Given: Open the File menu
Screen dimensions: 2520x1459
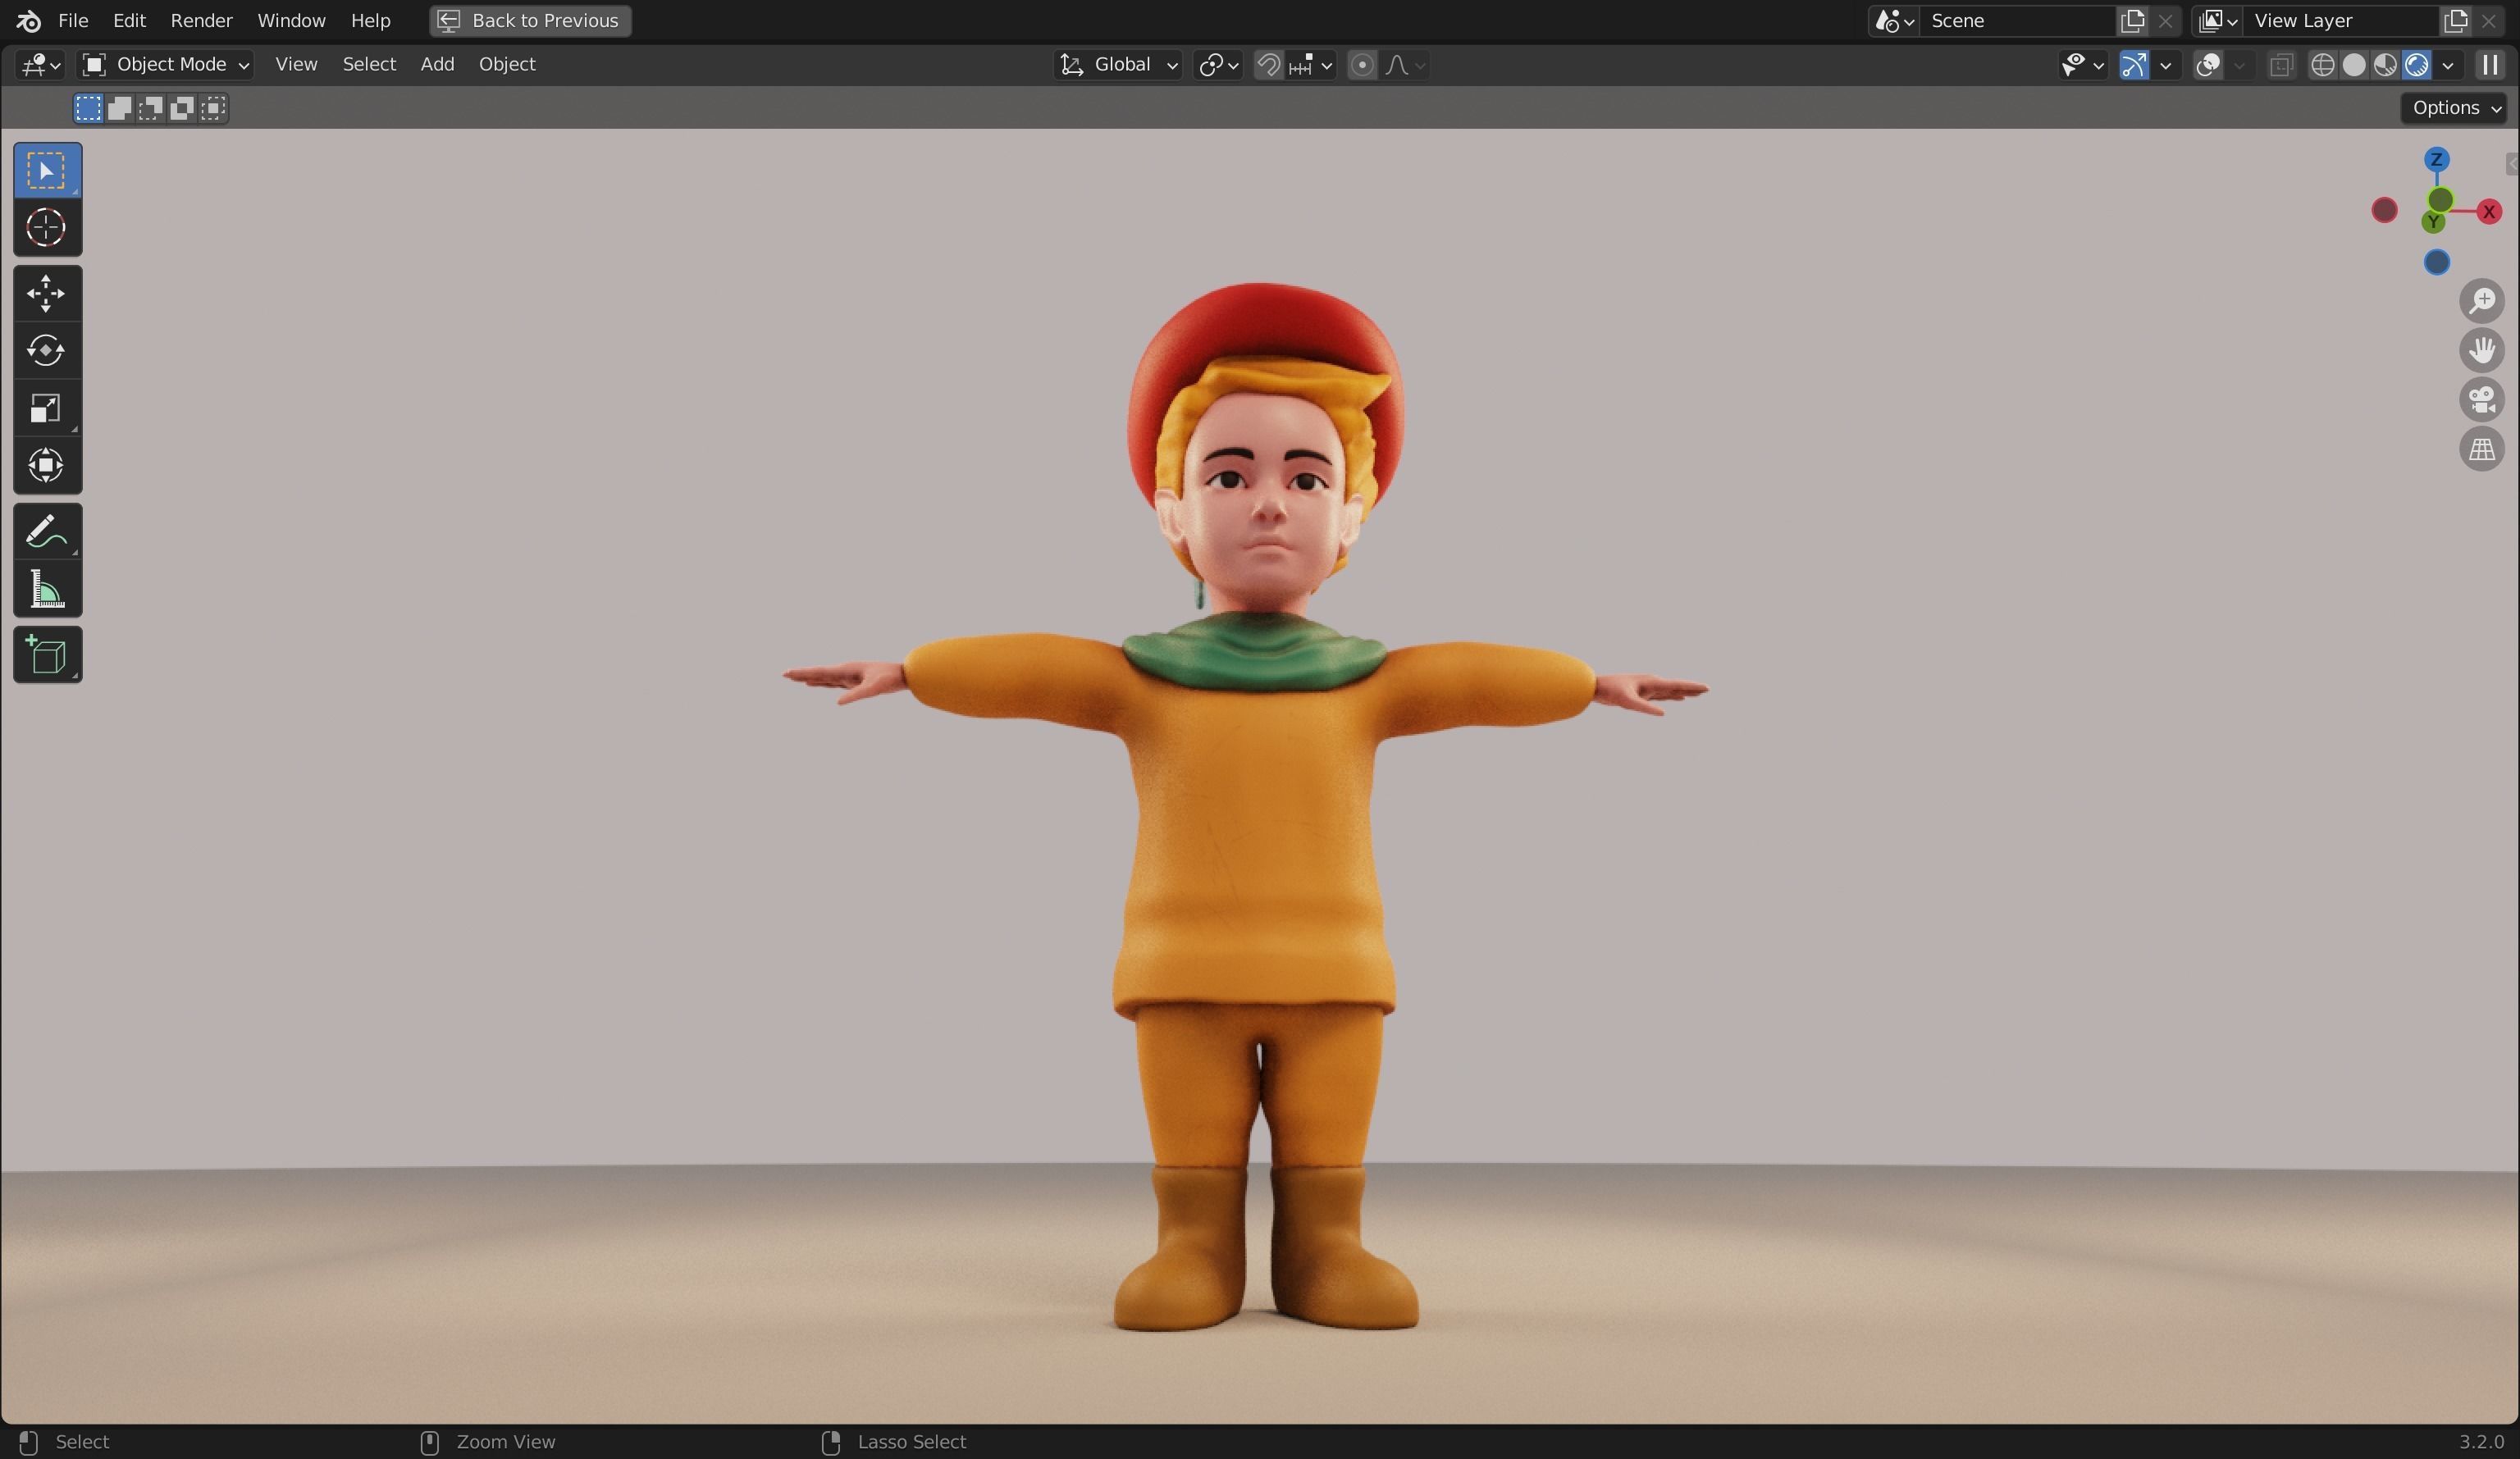Looking at the screenshot, I should [73, 20].
